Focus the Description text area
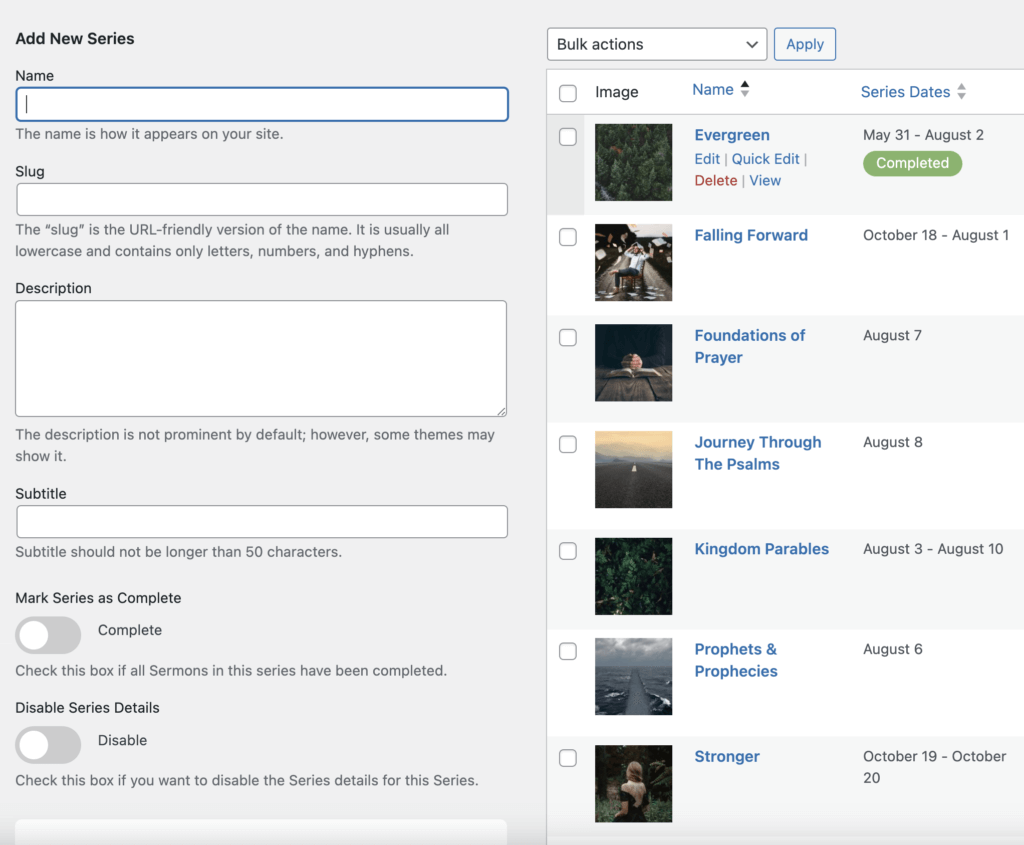 click(261, 358)
